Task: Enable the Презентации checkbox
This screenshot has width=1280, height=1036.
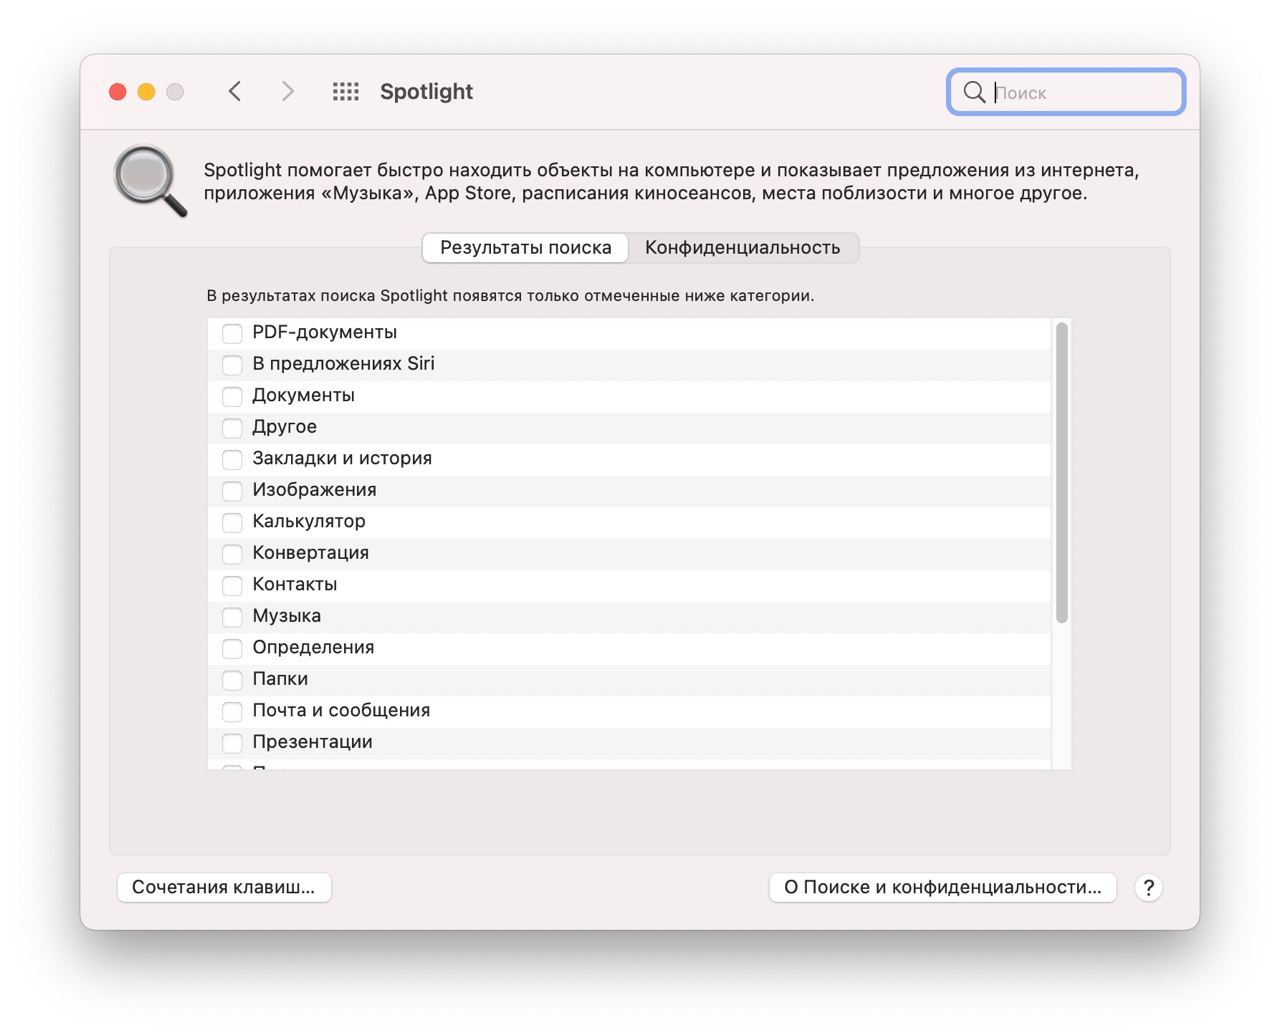Action: [x=232, y=742]
